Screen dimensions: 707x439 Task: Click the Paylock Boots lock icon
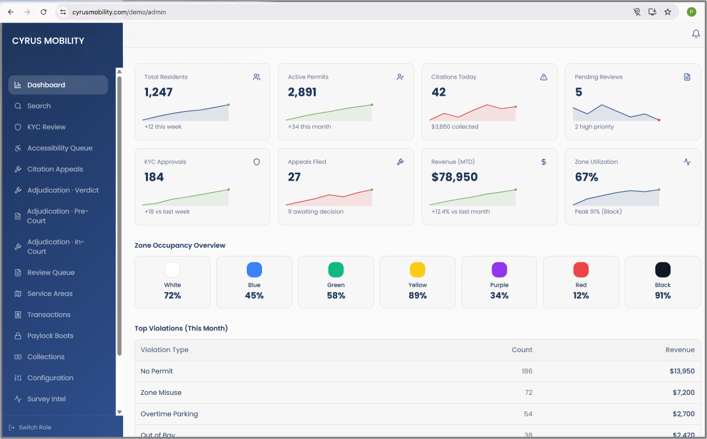tap(18, 336)
